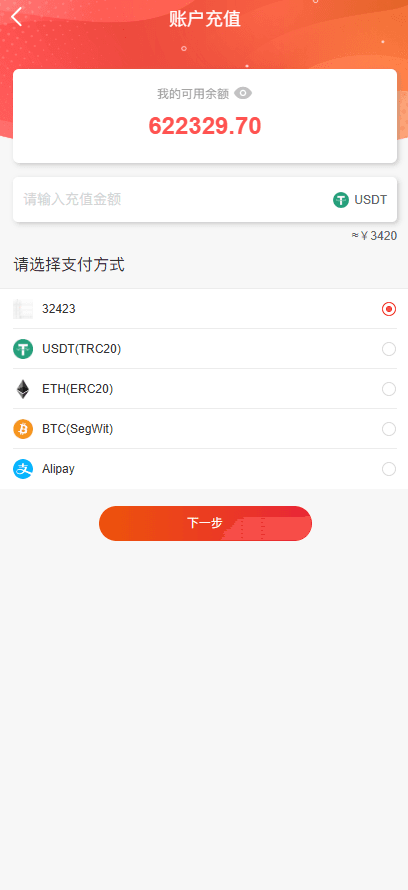Image resolution: width=408 pixels, height=890 pixels.
Task: Click the USDT currency label
Action: (x=371, y=200)
